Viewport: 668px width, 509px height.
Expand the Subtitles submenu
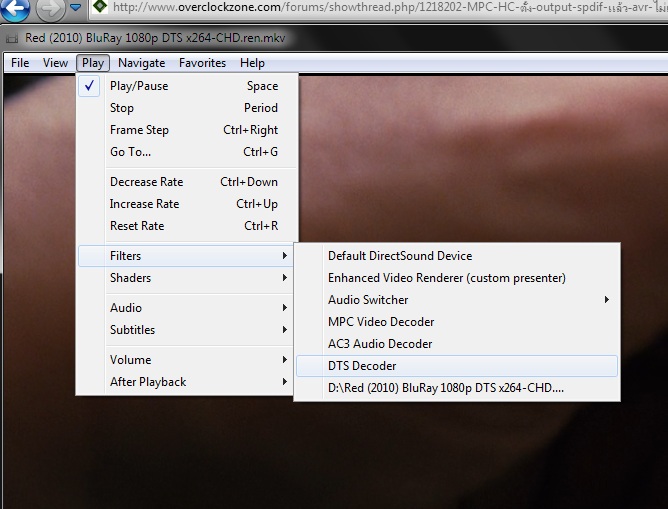click(x=186, y=330)
